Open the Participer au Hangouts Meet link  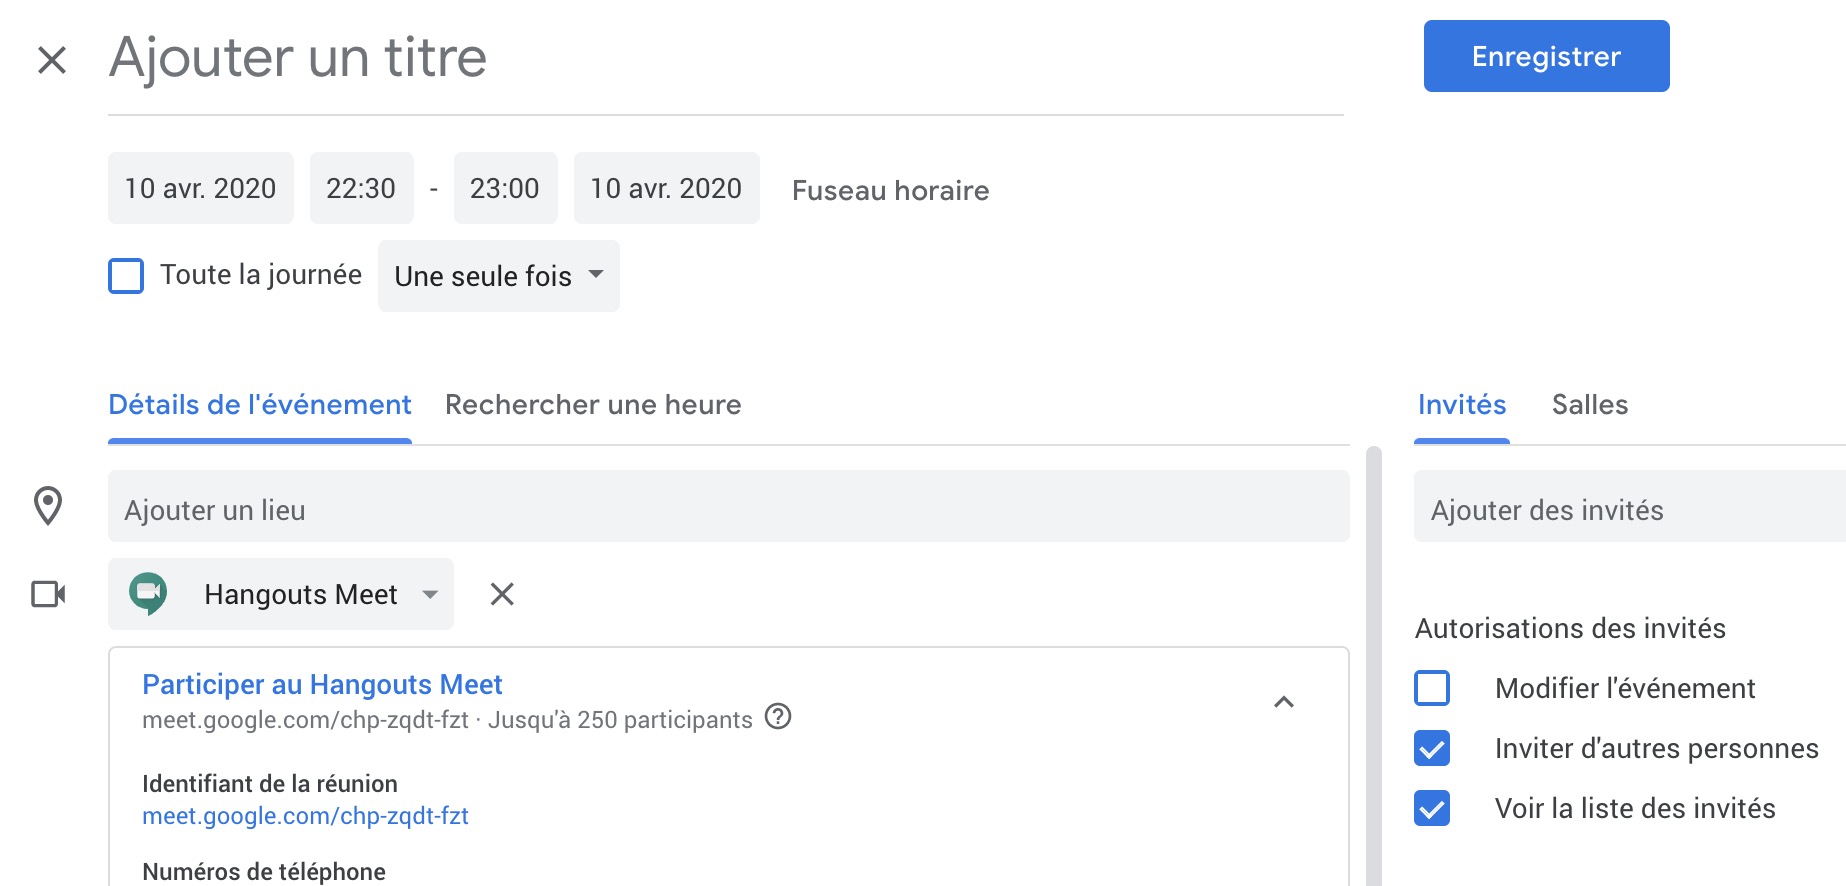(x=322, y=684)
